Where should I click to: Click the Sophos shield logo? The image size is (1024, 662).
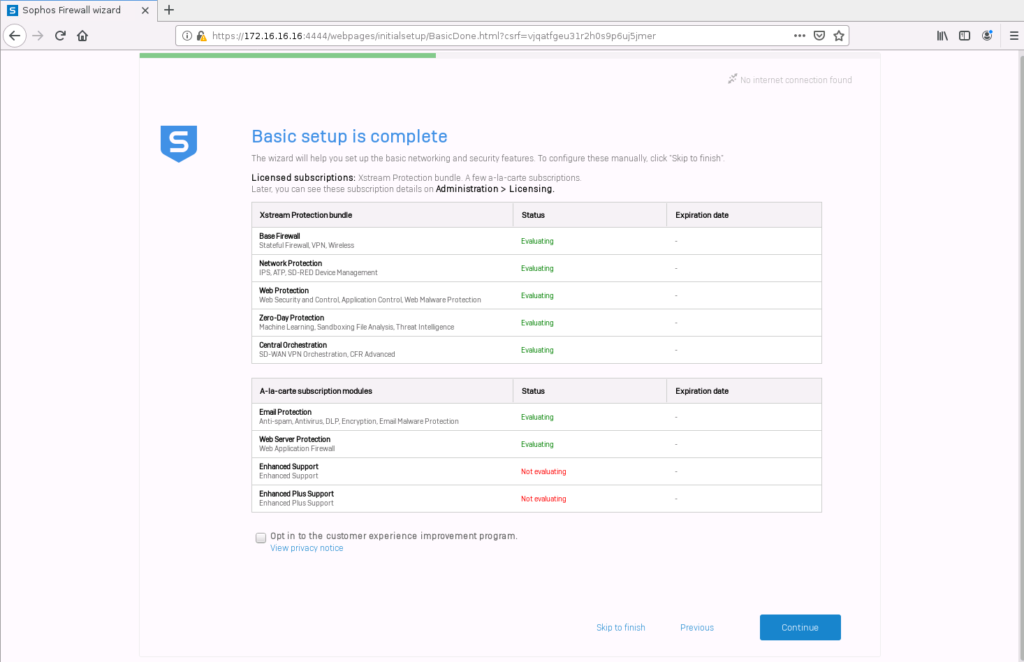(179, 144)
